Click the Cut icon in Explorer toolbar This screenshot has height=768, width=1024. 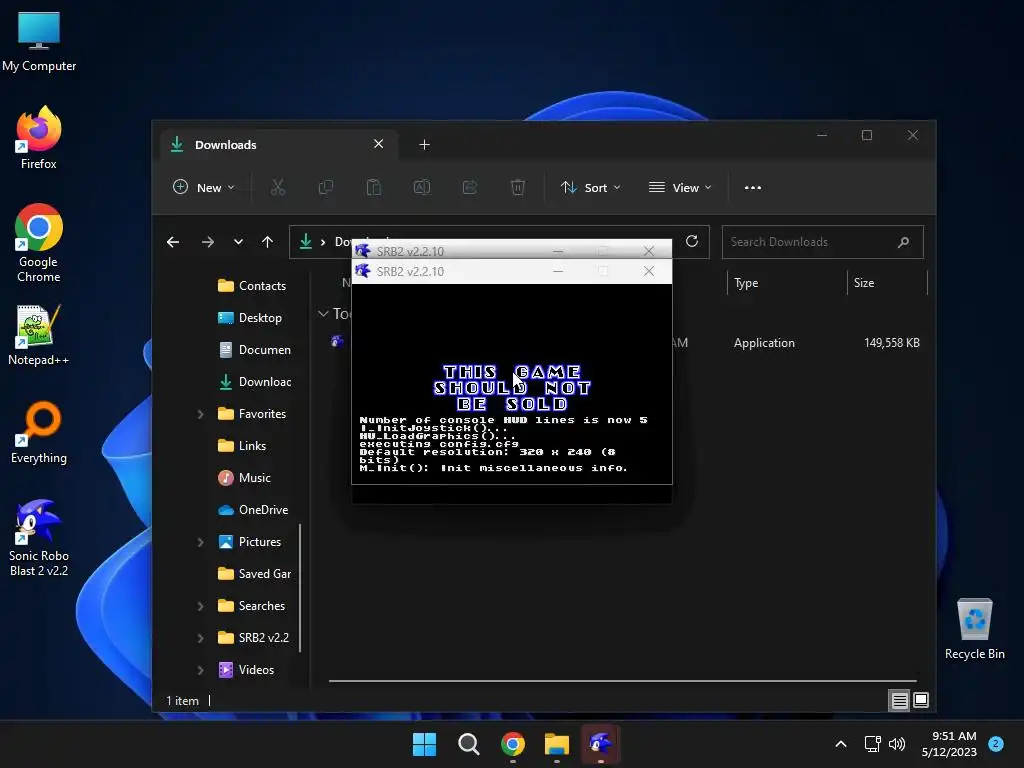[278, 187]
